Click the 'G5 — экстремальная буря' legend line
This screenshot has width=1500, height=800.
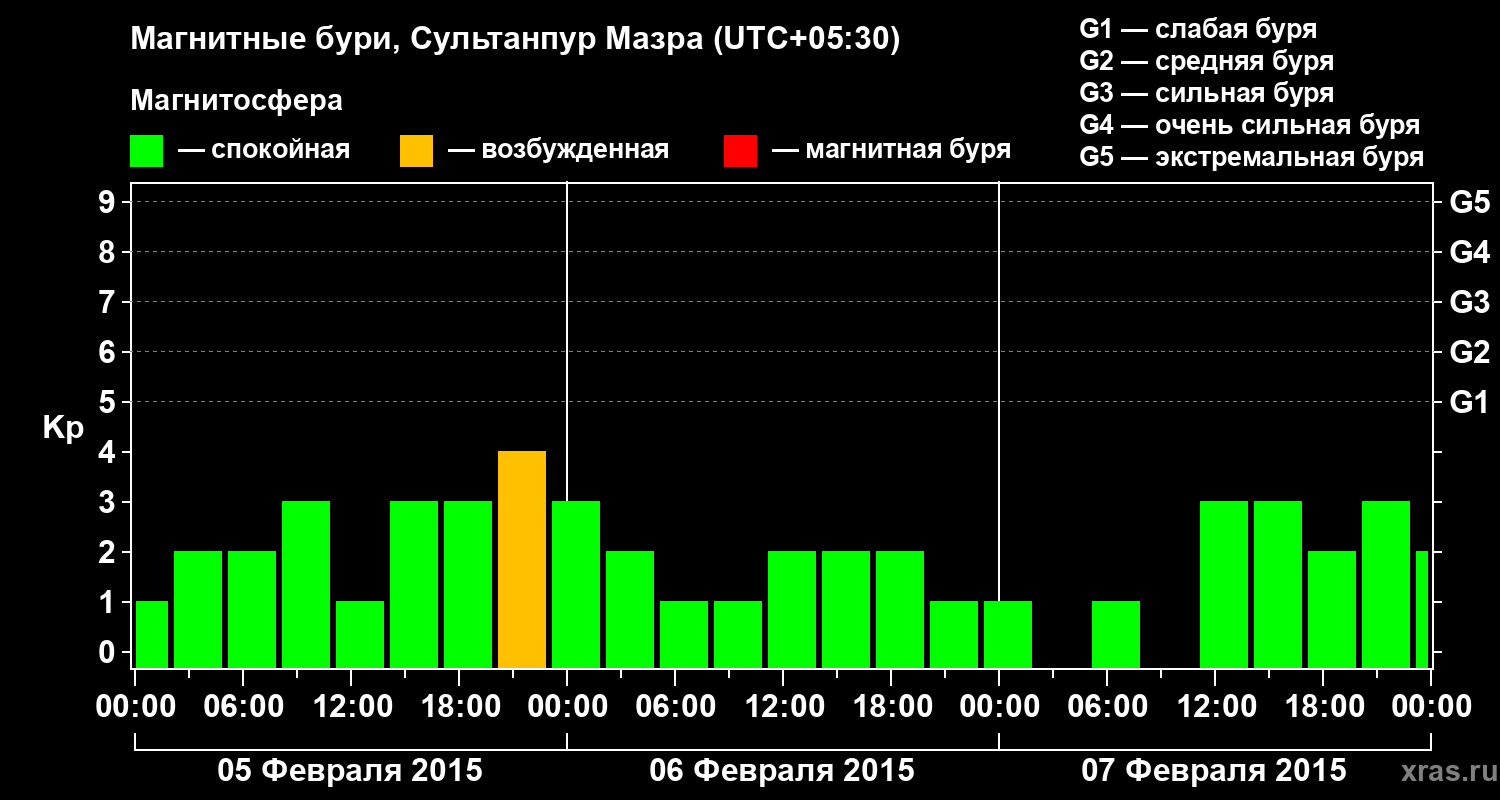point(1252,157)
